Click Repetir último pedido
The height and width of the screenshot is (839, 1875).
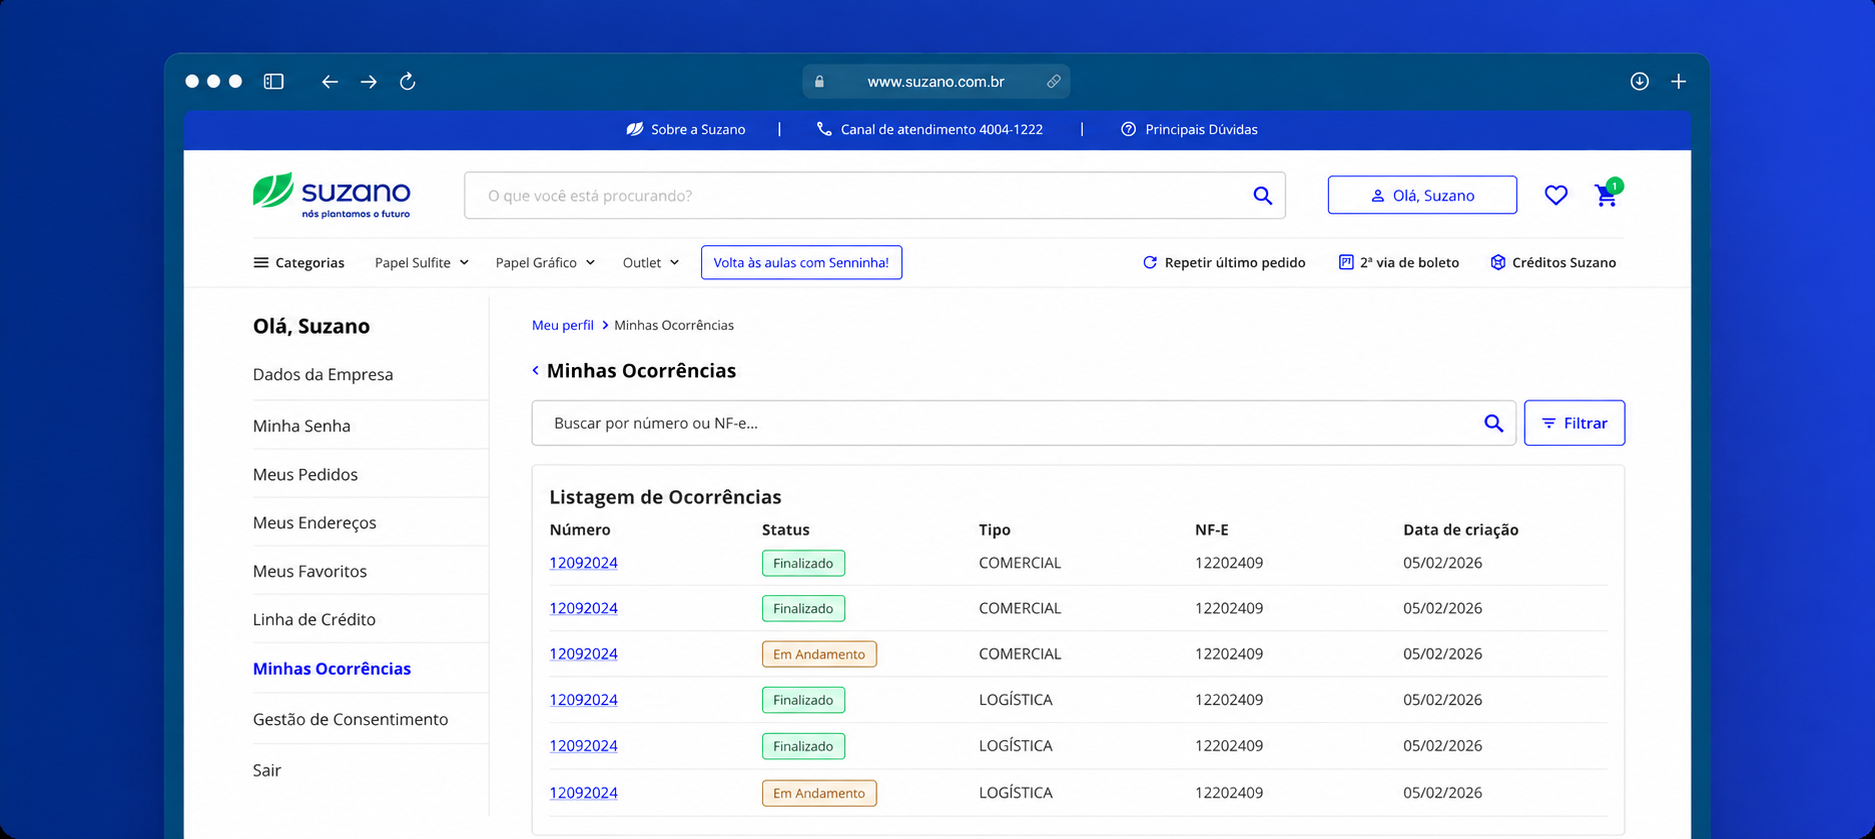(x=1224, y=262)
